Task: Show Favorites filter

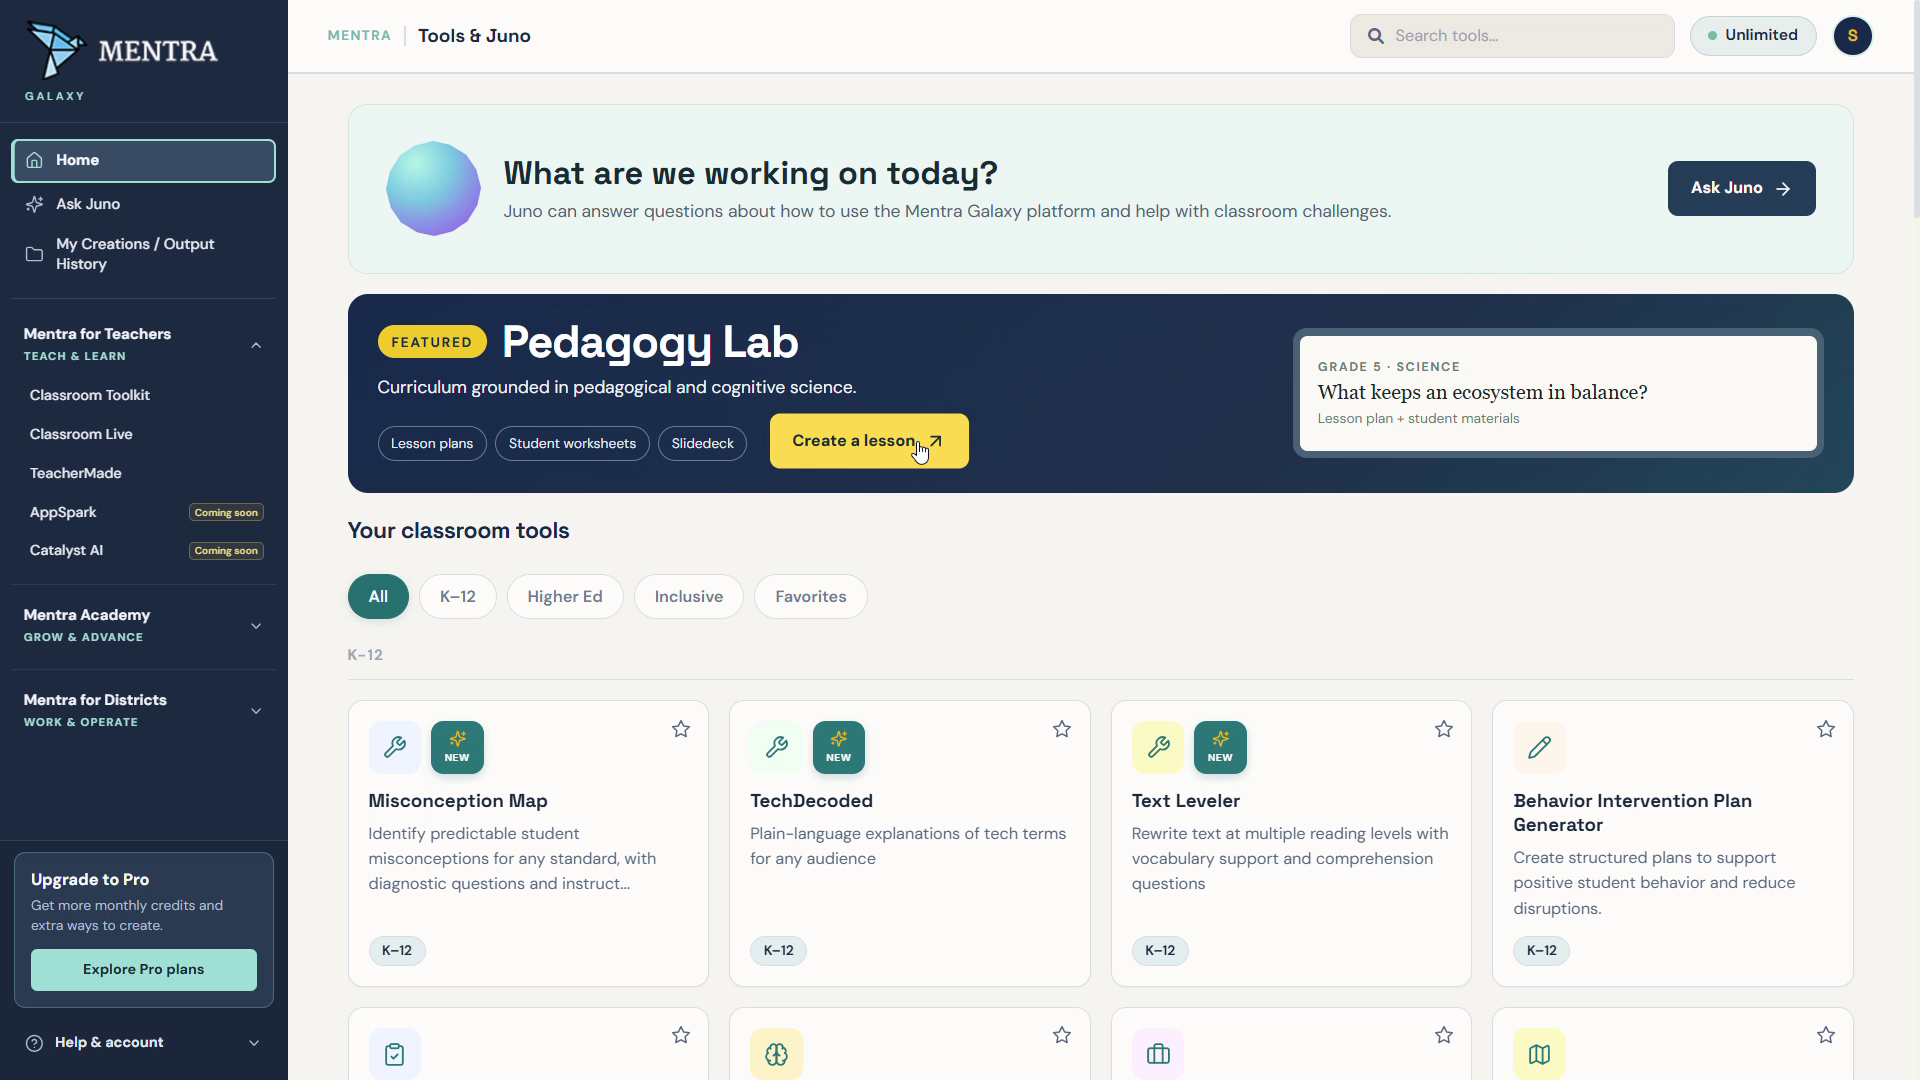Action: (811, 597)
